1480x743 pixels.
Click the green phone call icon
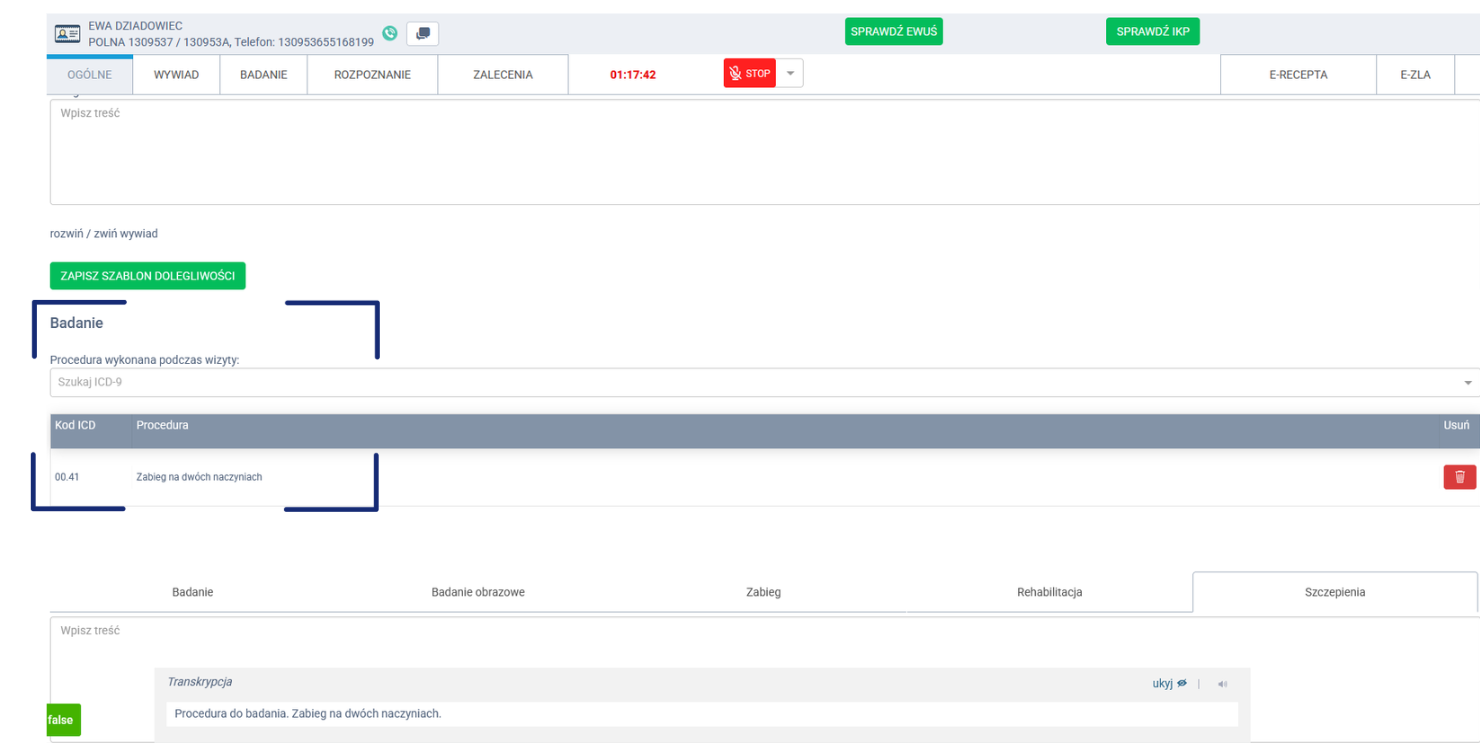tap(390, 33)
